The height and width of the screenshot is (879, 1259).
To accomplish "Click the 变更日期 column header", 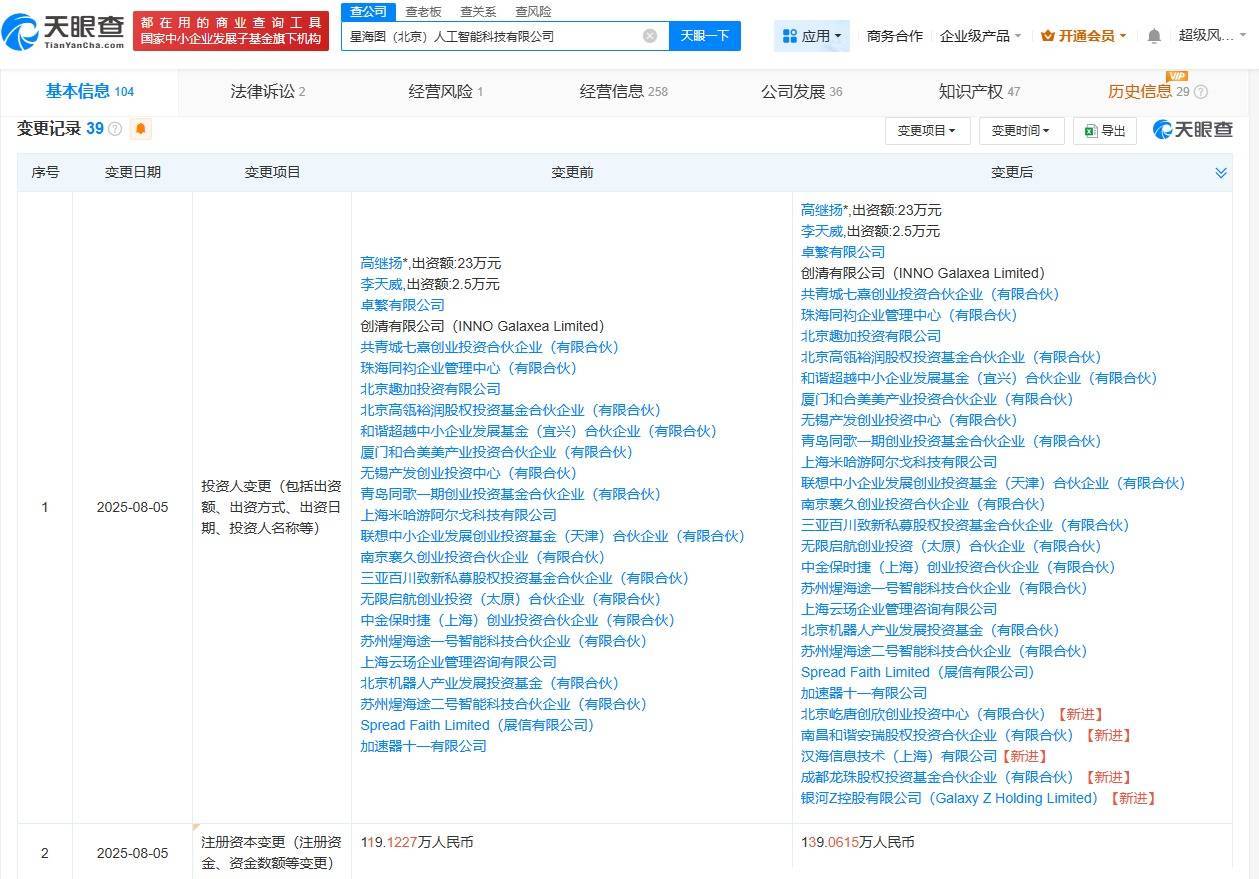I will [x=132, y=173].
